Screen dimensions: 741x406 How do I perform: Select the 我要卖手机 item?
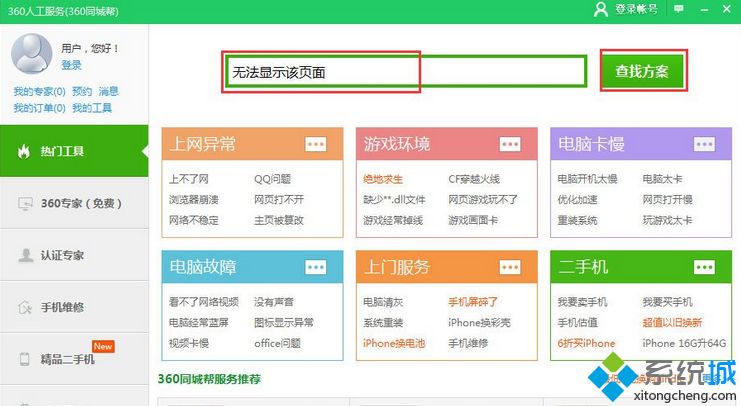pyautogui.click(x=582, y=302)
